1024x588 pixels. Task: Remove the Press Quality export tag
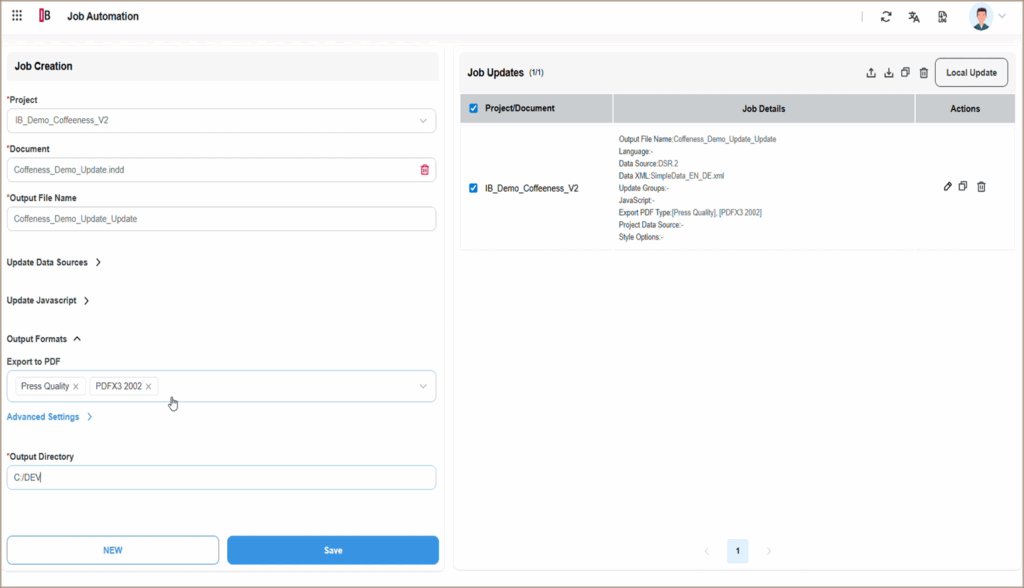tap(77, 385)
